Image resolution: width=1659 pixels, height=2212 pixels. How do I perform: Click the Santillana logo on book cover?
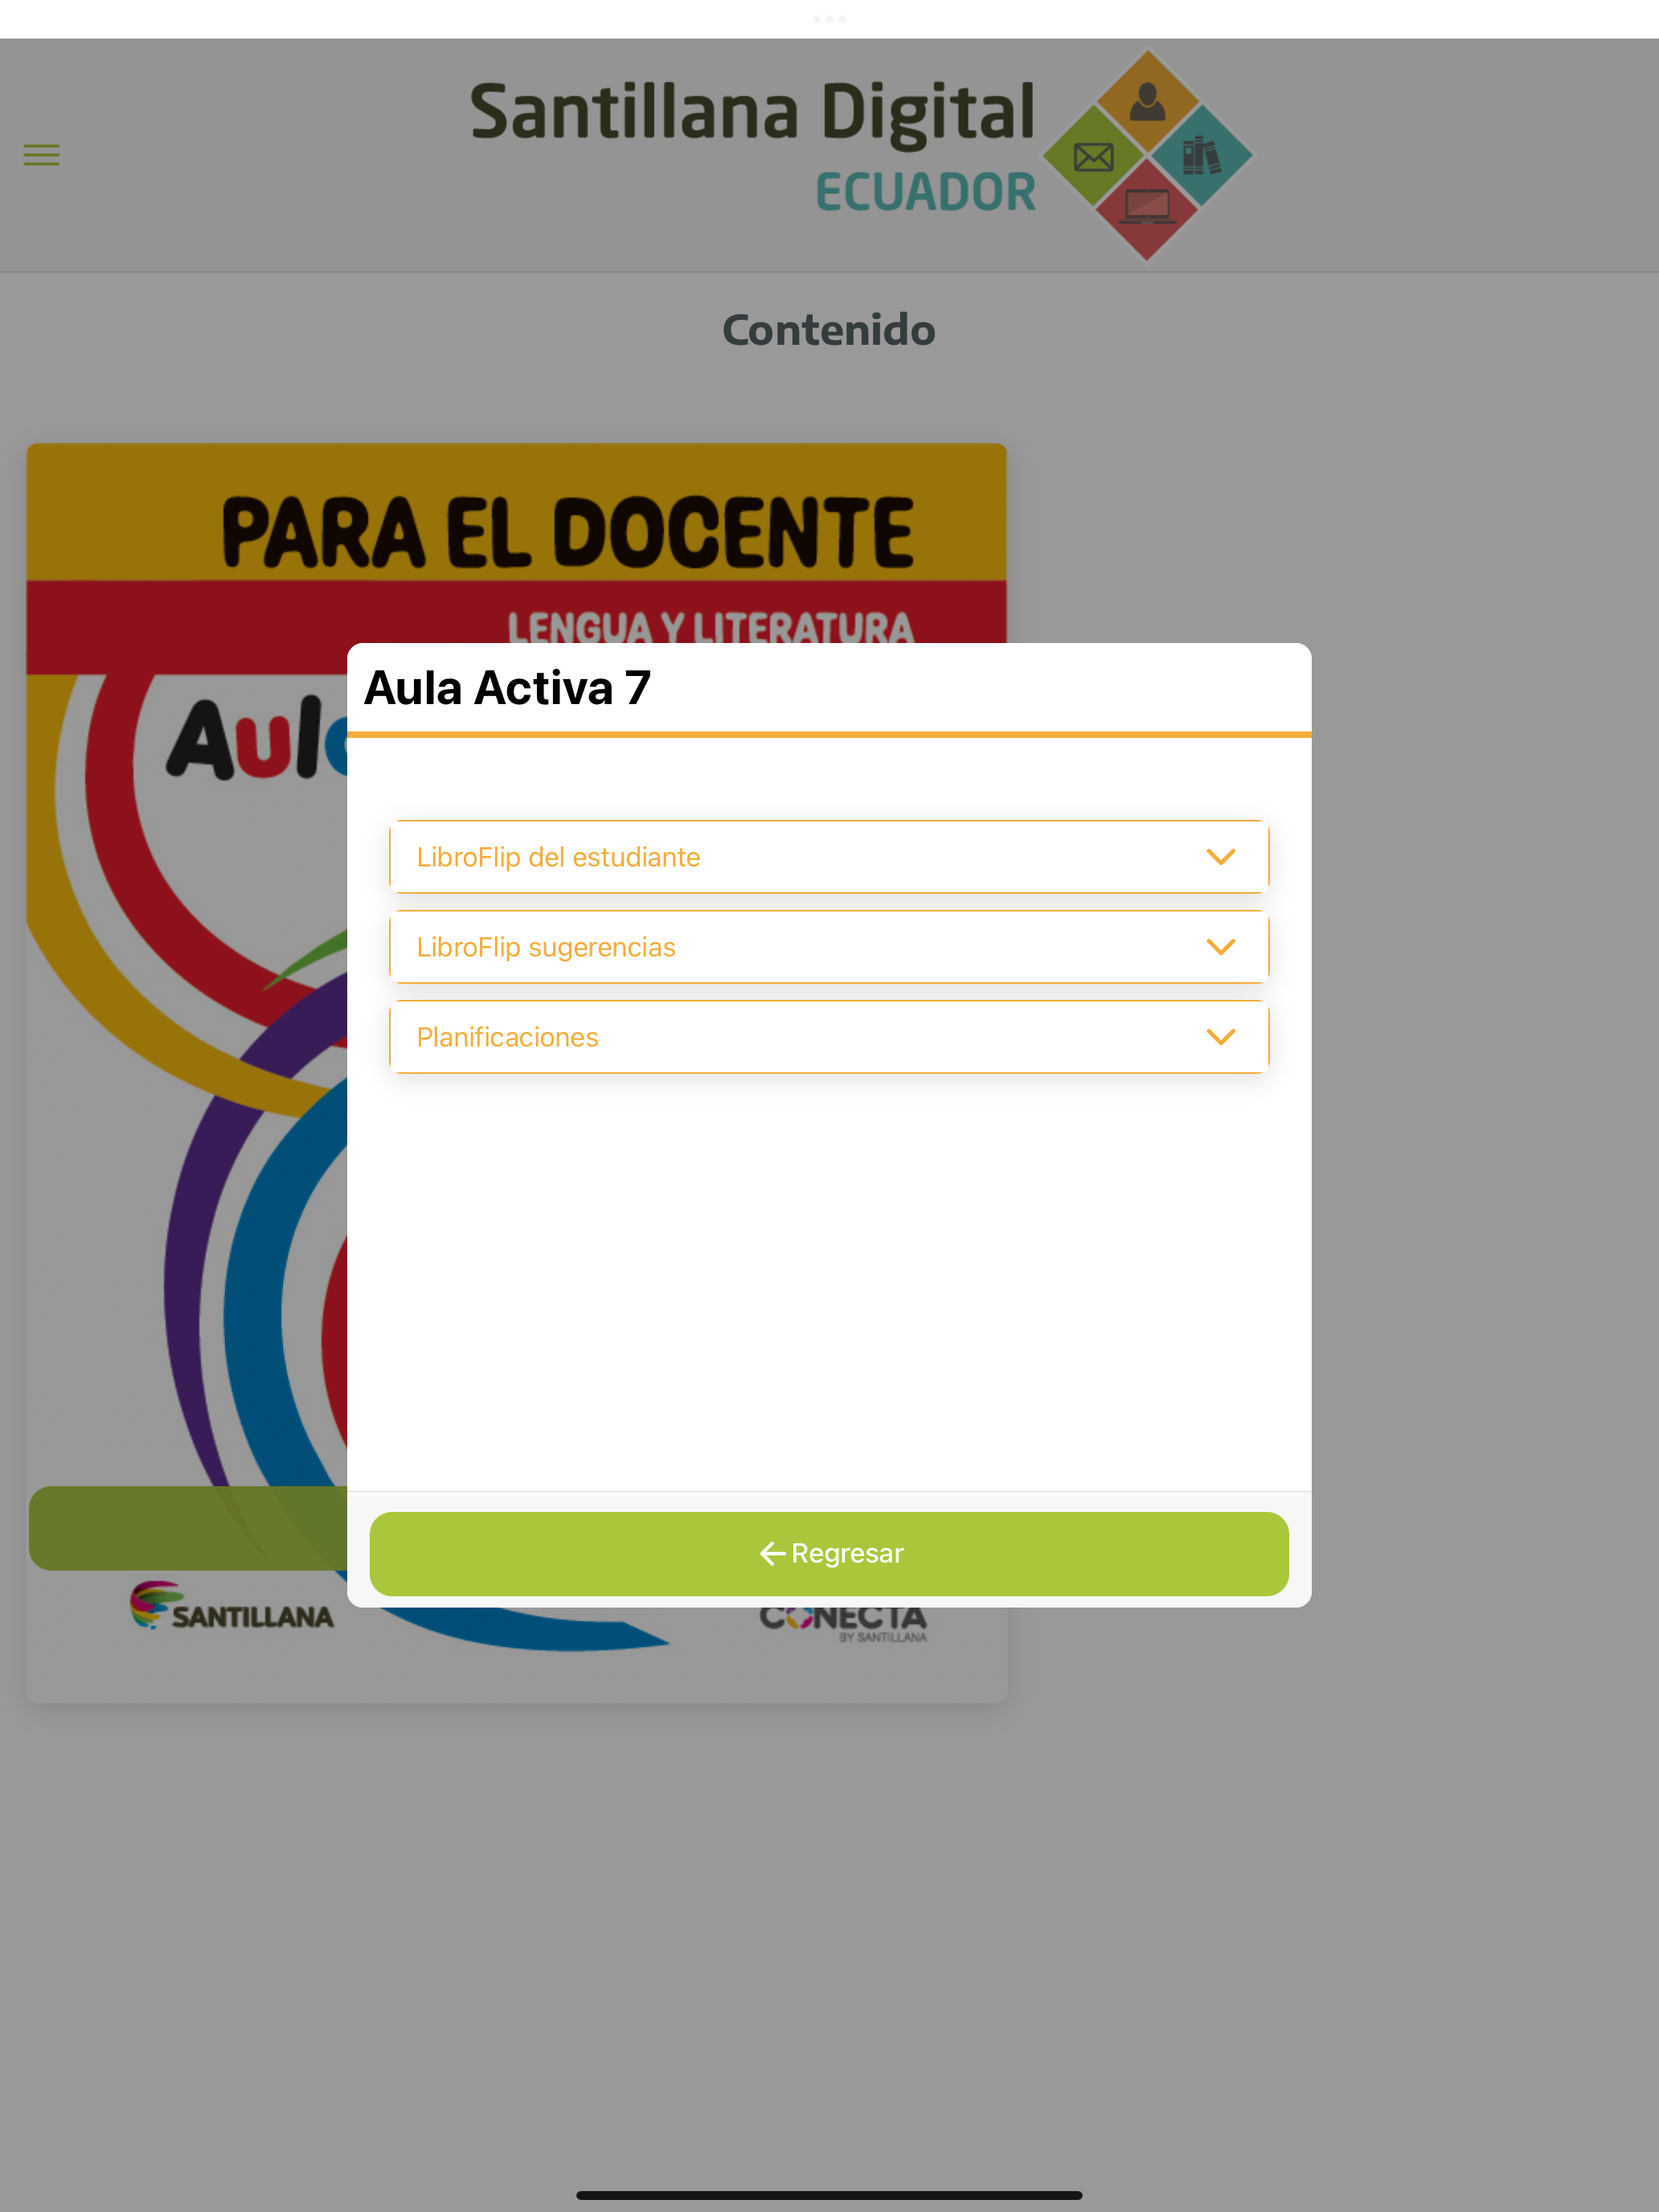232,1605
